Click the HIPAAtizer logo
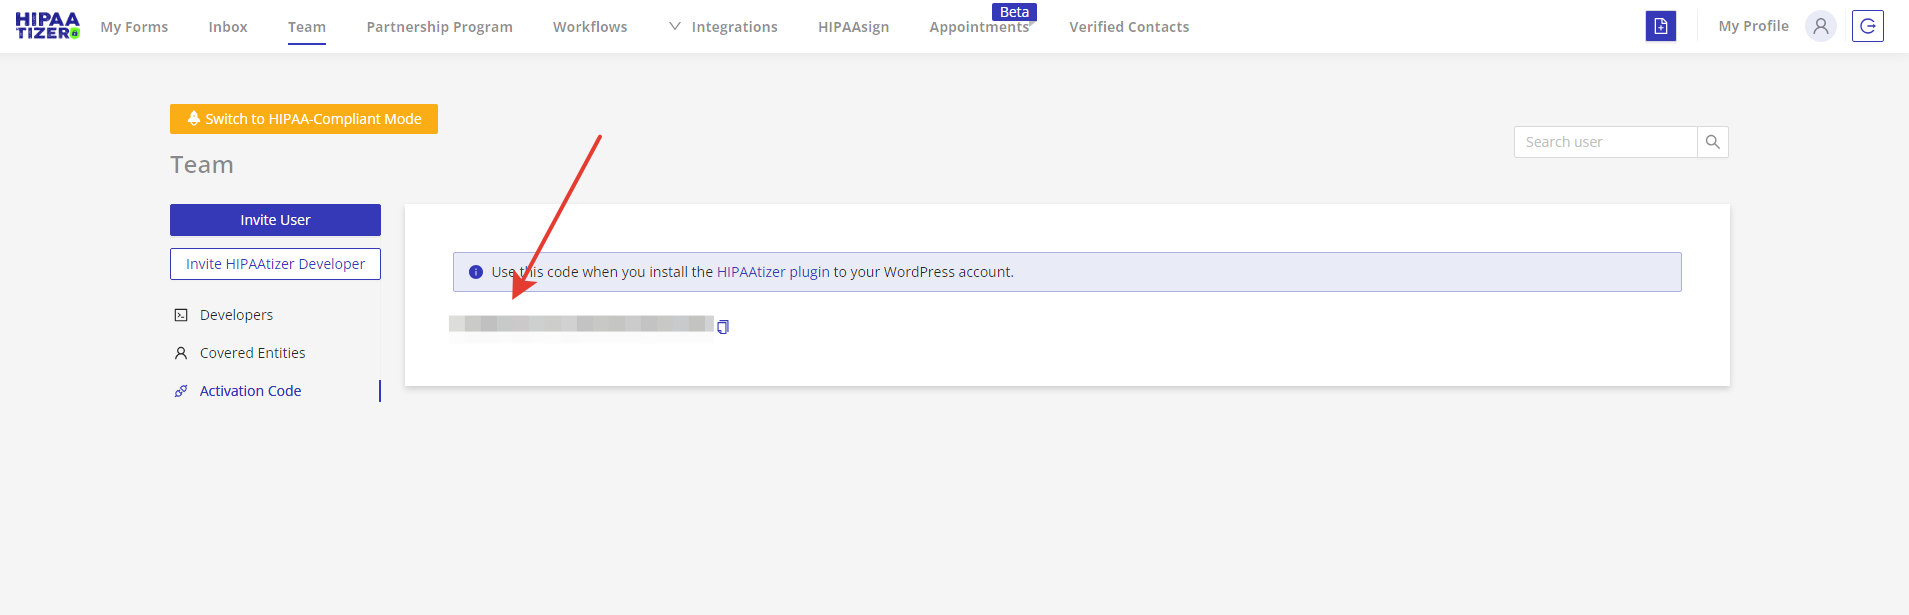This screenshot has width=1909, height=615. pyautogui.click(x=47, y=26)
